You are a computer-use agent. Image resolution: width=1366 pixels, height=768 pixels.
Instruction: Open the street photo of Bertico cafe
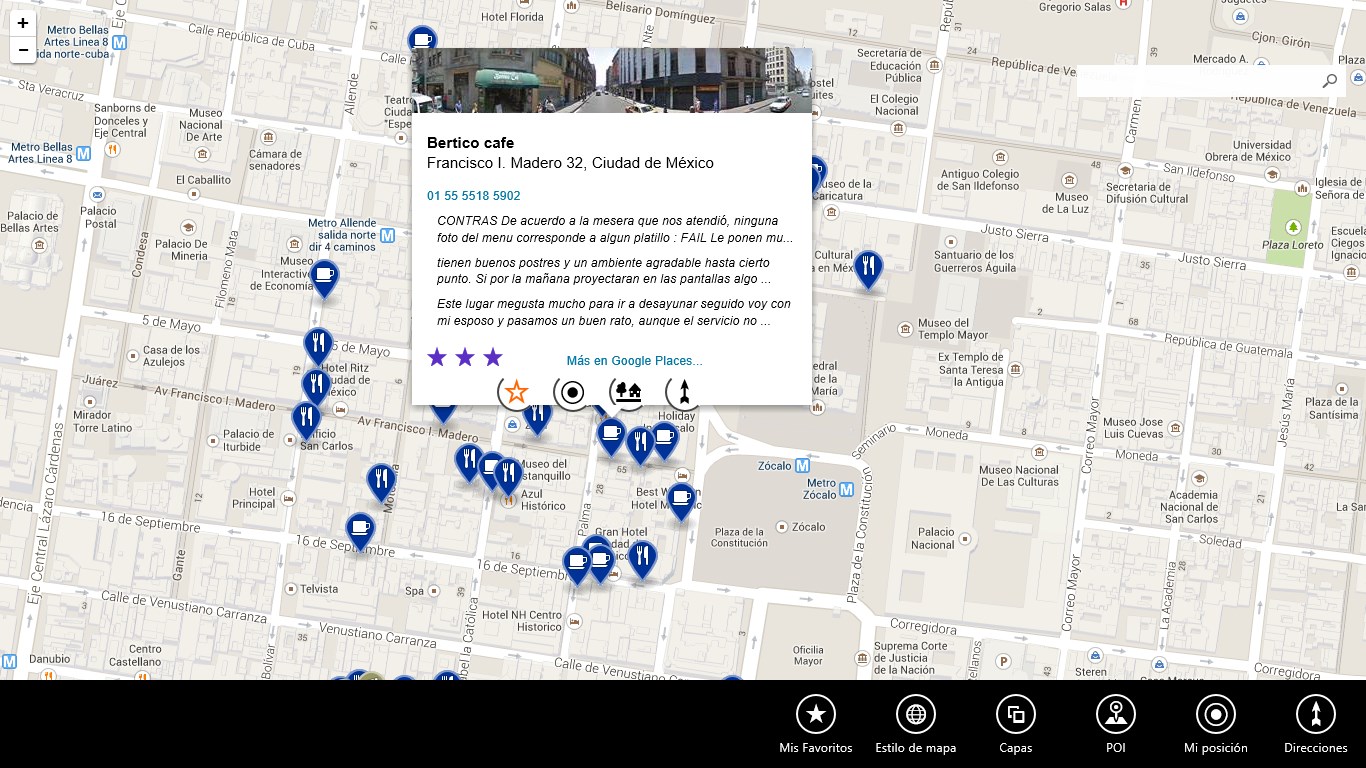pyautogui.click(x=612, y=80)
